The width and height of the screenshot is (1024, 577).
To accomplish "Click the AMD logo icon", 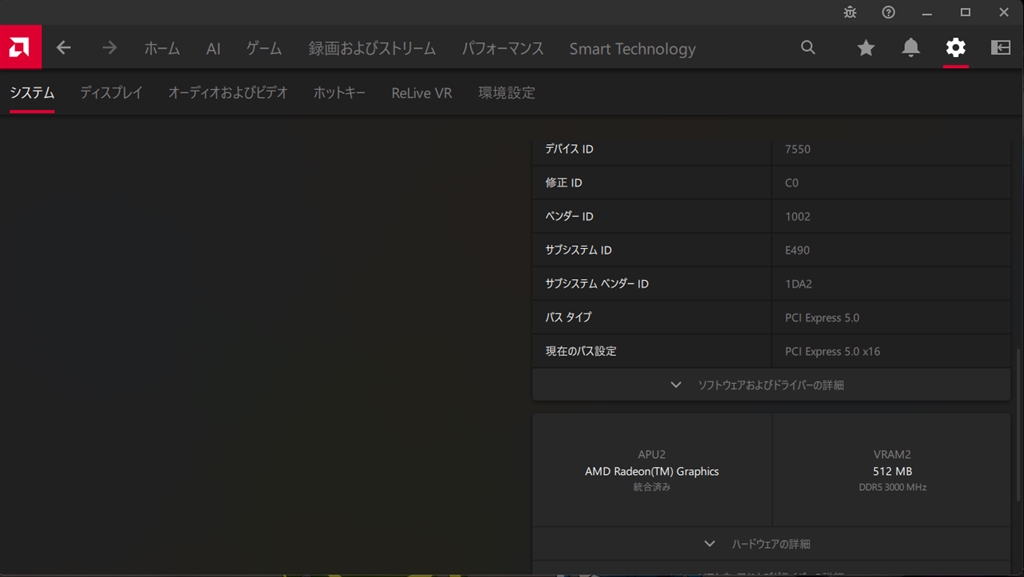I will (x=20, y=47).
